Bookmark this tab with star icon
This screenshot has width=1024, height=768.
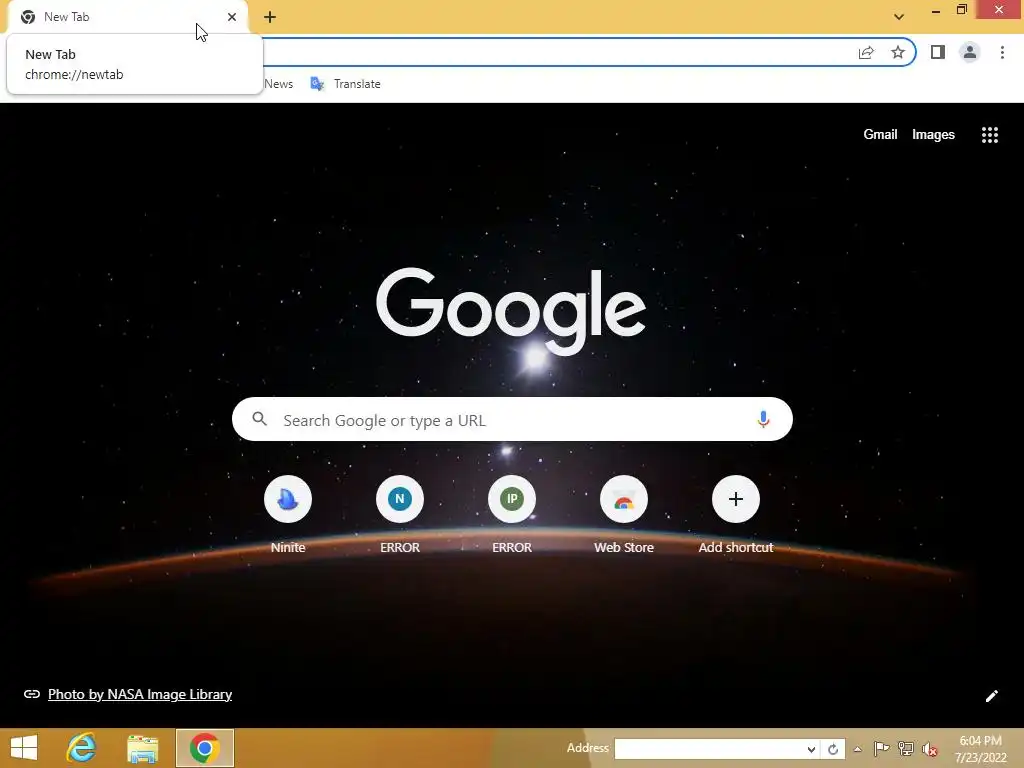click(x=898, y=52)
